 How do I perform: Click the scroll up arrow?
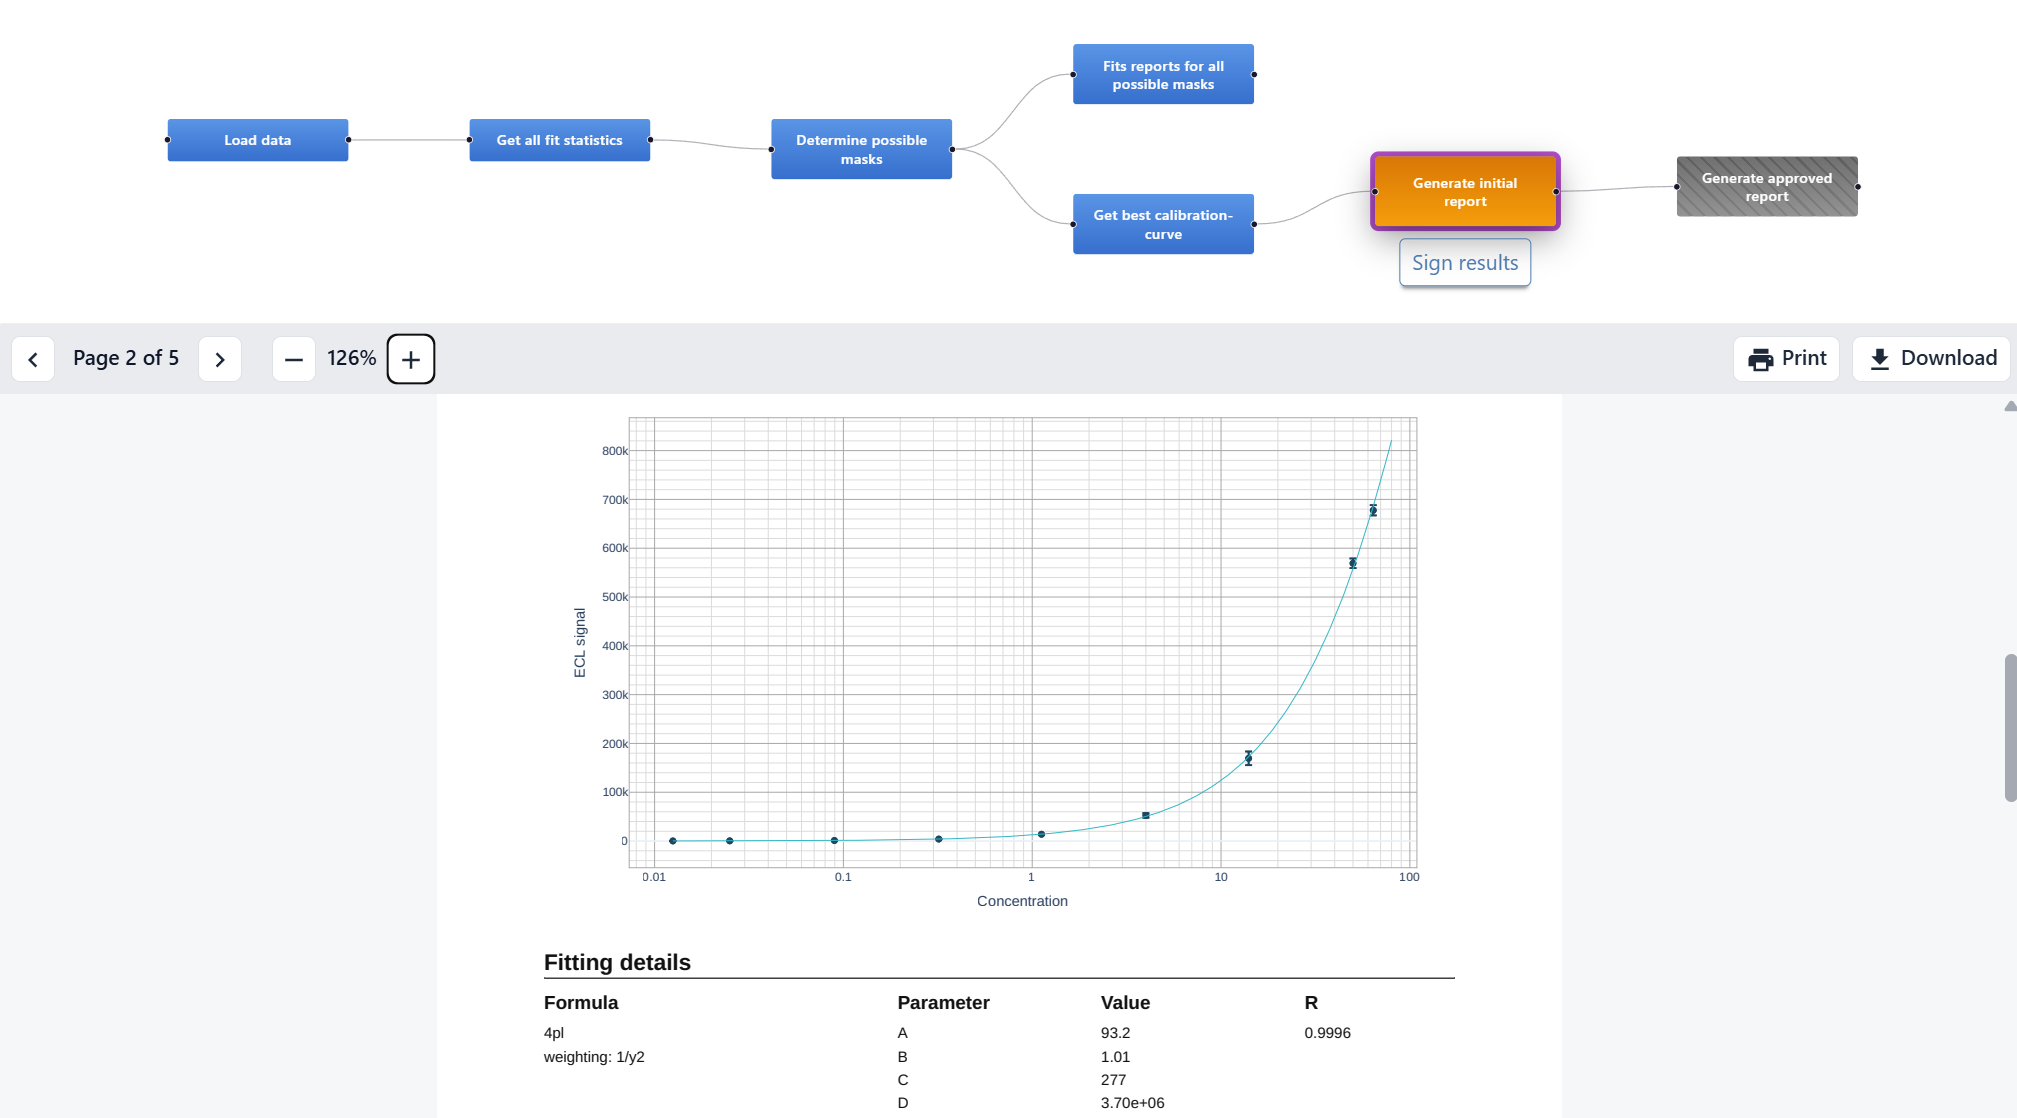[x=2010, y=406]
